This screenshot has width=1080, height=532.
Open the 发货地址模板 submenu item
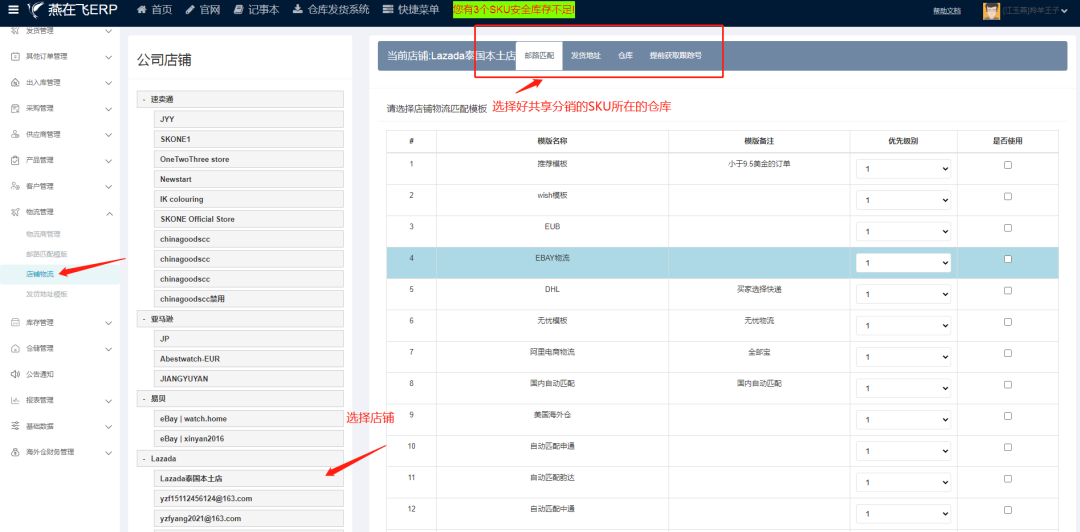[x=47, y=294]
